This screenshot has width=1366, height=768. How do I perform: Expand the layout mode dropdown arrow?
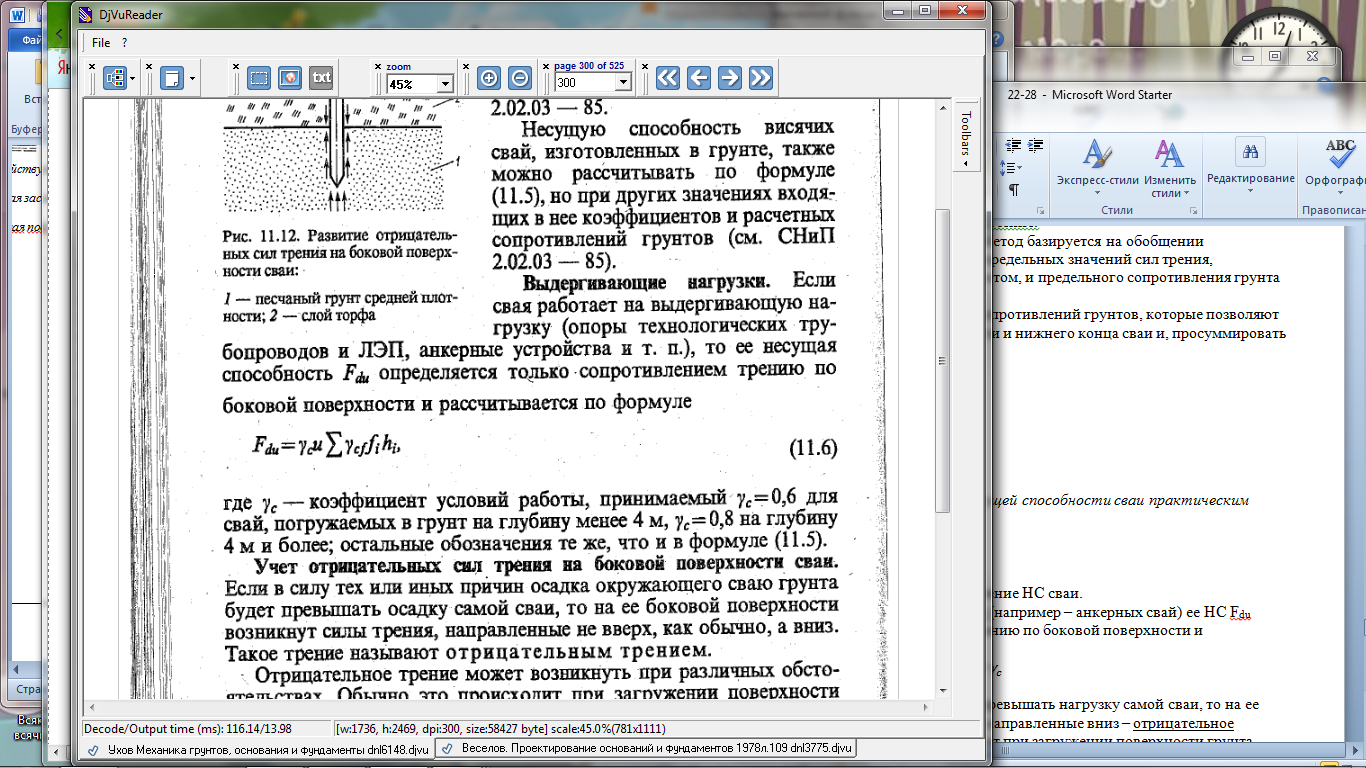(134, 78)
